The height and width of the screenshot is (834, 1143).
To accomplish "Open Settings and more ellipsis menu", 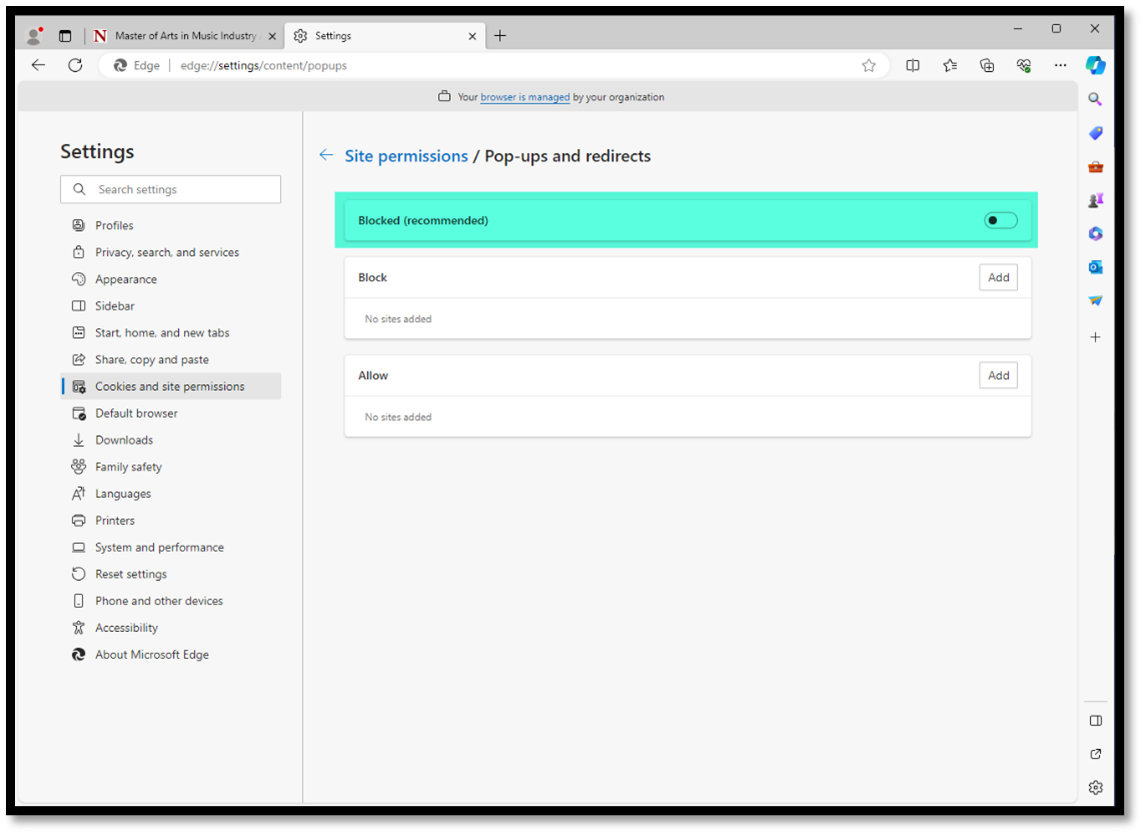I will [x=1060, y=65].
